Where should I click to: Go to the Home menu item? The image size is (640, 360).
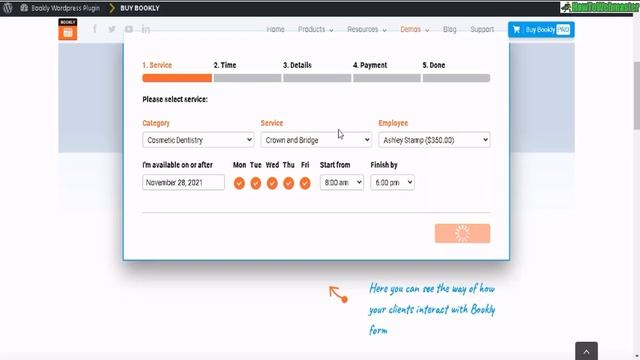(x=276, y=29)
